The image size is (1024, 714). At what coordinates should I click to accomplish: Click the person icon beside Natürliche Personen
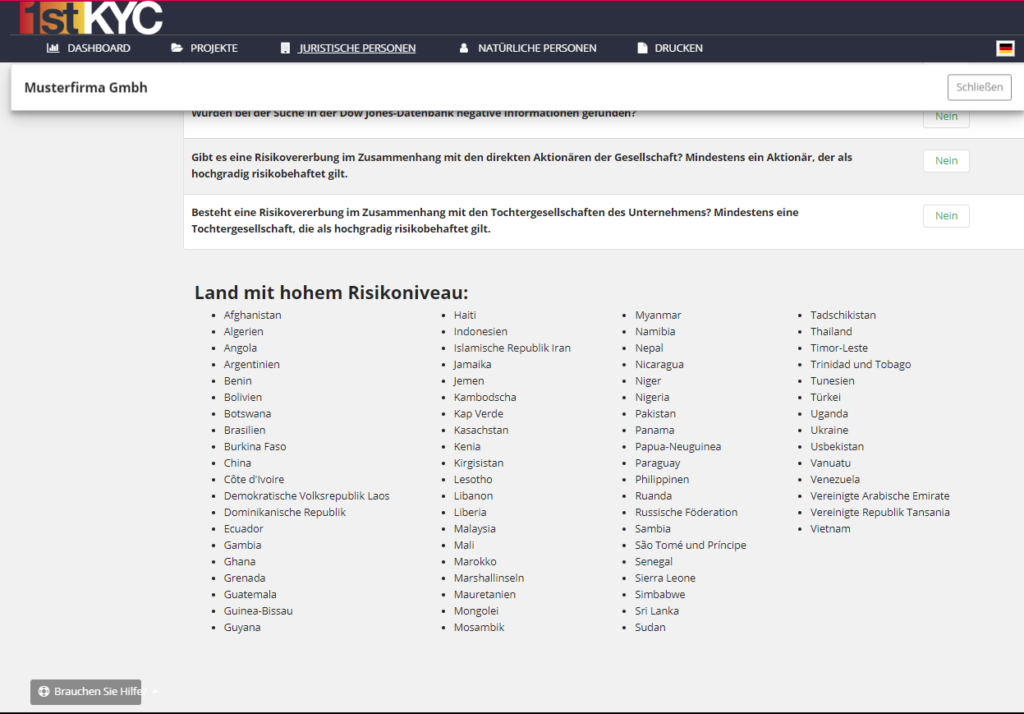point(464,48)
